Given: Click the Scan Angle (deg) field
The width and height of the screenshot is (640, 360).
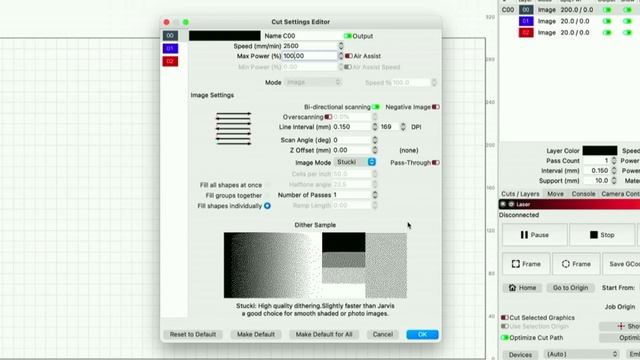Looking at the screenshot, I should [x=352, y=140].
